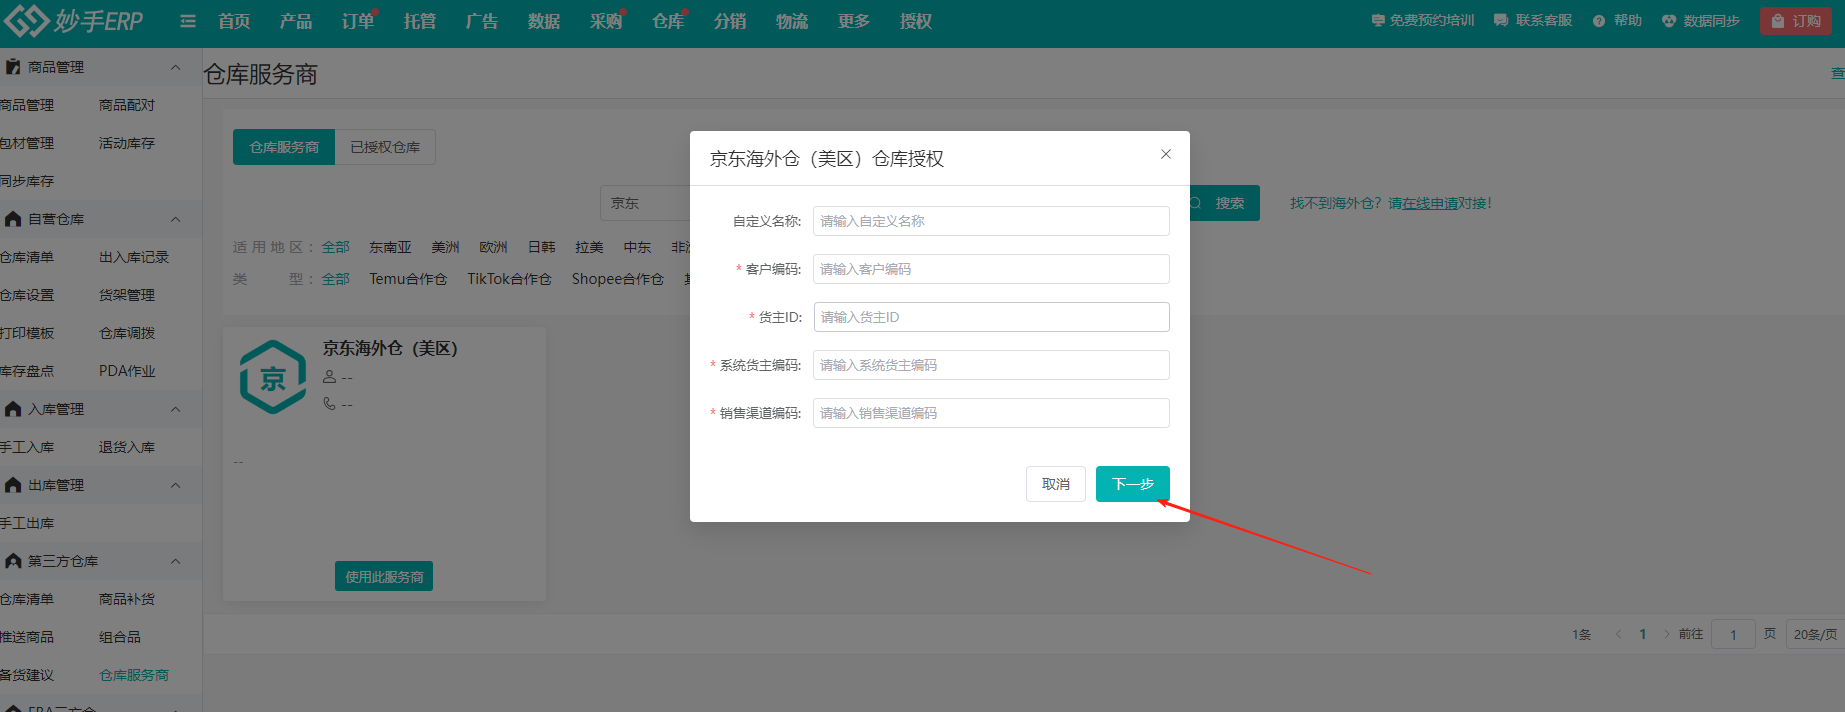Open the 数据 top menu
This screenshot has width=1845, height=712.
544,21
